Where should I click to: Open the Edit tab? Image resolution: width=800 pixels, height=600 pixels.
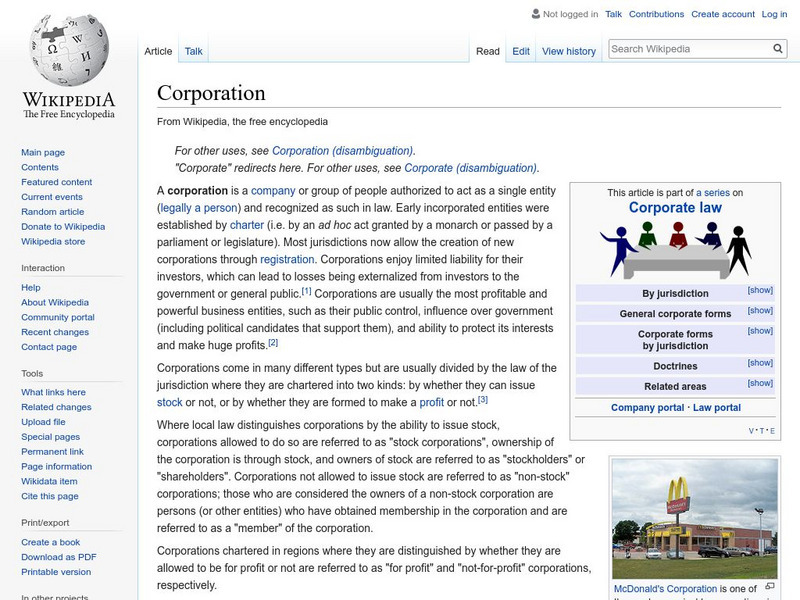(521, 51)
